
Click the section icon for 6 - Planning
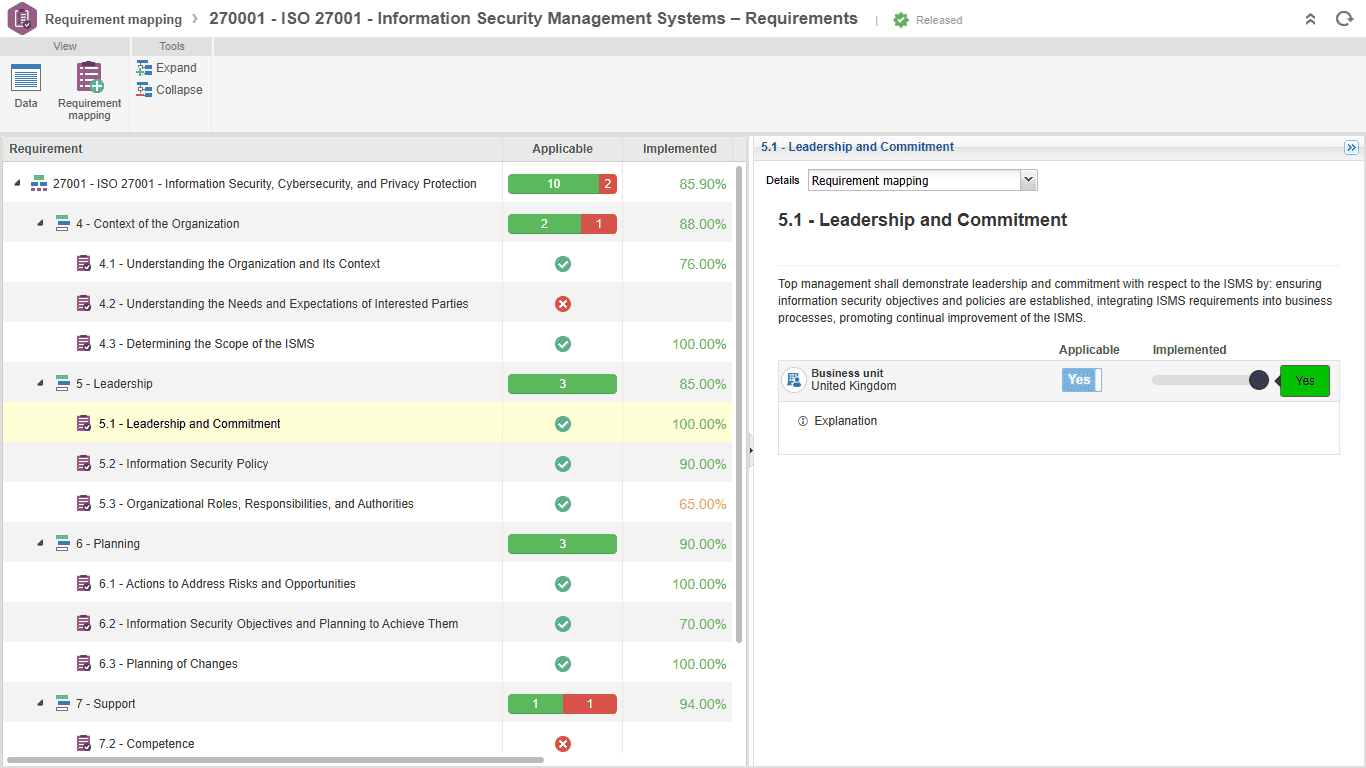coord(62,544)
